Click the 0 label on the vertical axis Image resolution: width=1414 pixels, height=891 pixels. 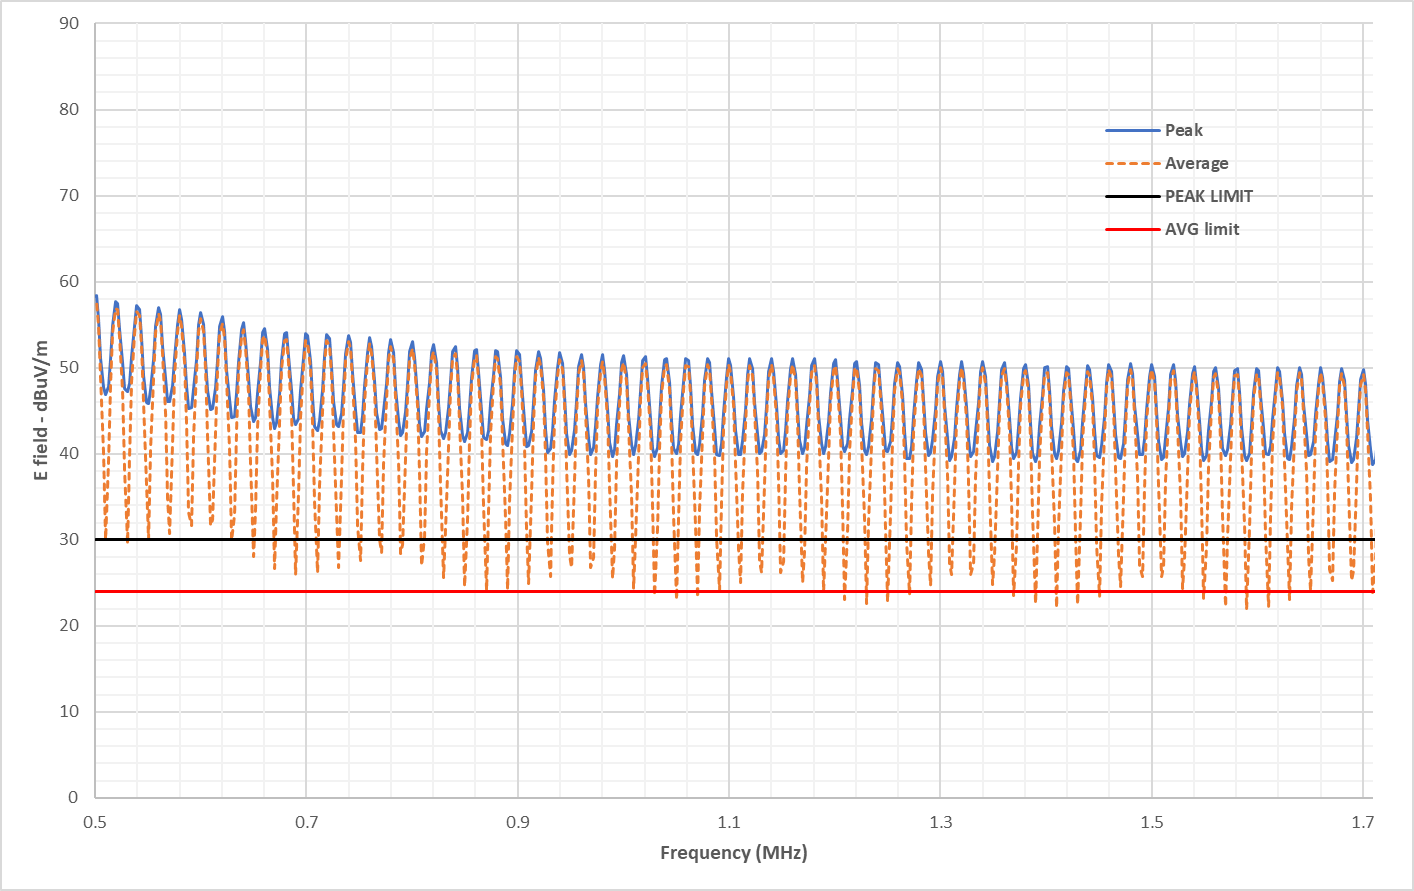pos(74,797)
